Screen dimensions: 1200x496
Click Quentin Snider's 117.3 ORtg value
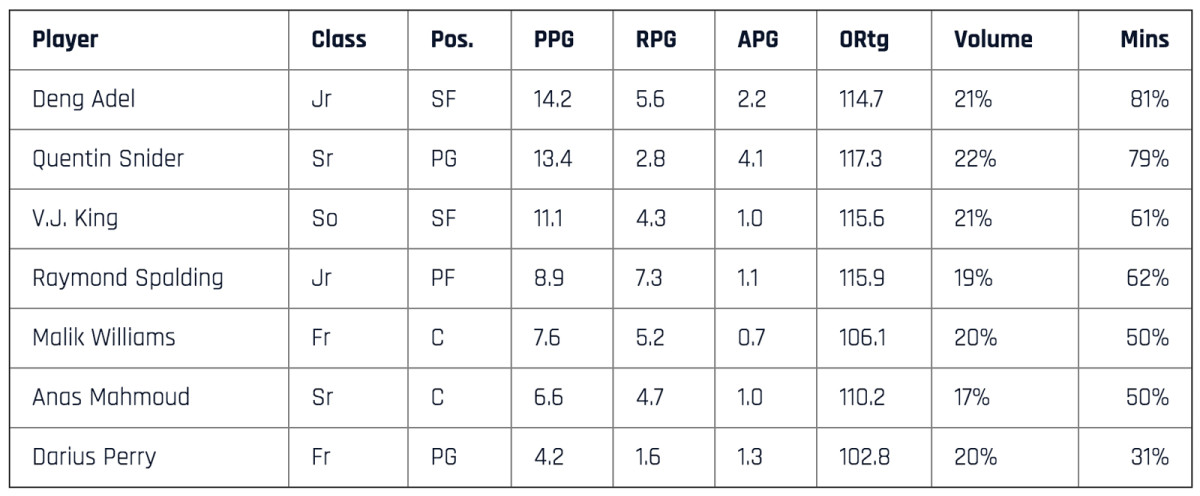(861, 159)
